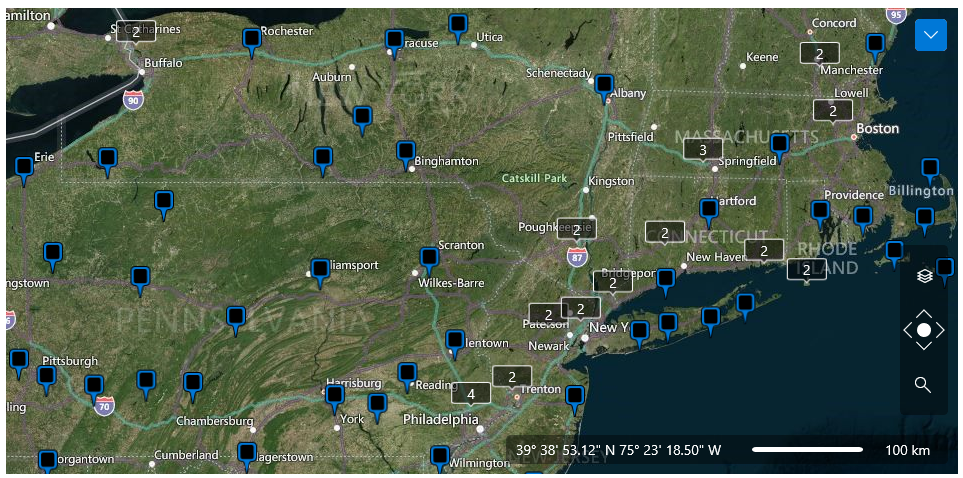Viewport: 963px width, 478px height.
Task: Select the pin left of Erie
Action: pyautogui.click(x=24, y=171)
